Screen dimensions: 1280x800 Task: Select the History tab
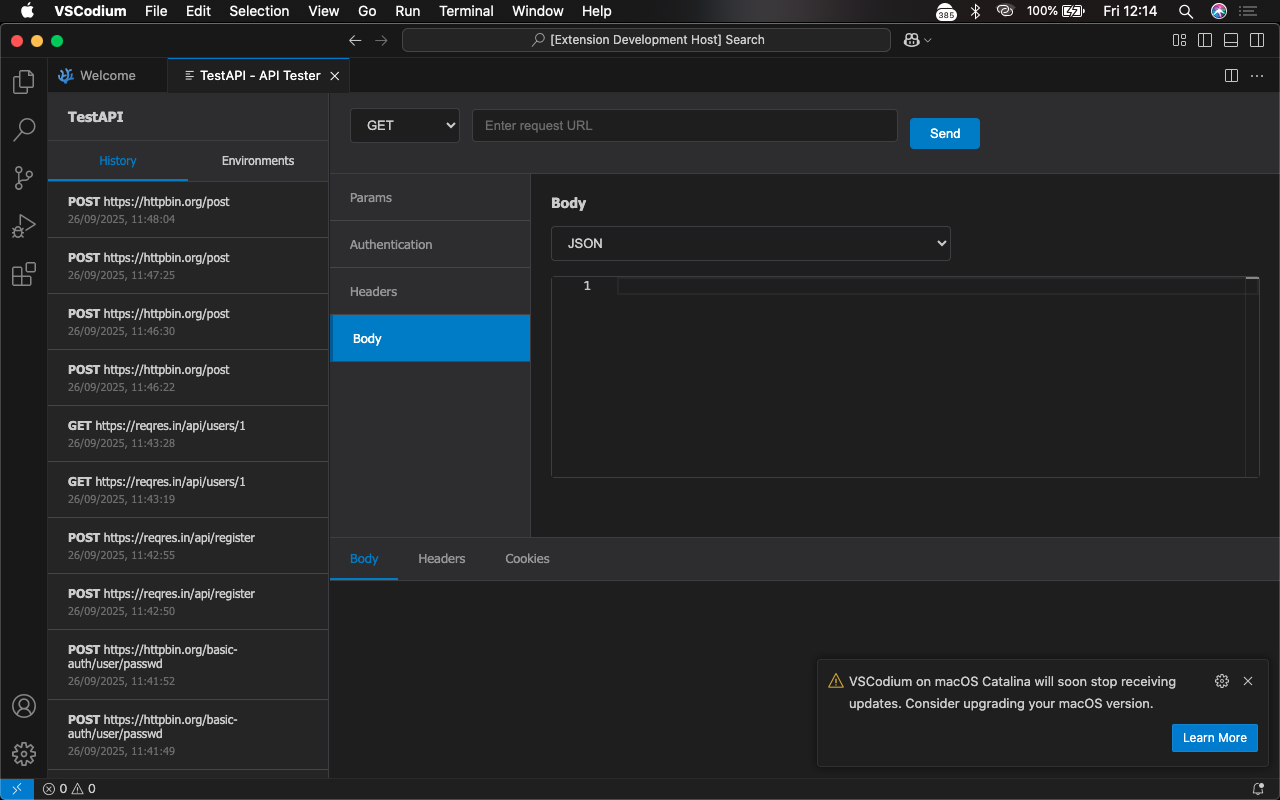coord(118,160)
